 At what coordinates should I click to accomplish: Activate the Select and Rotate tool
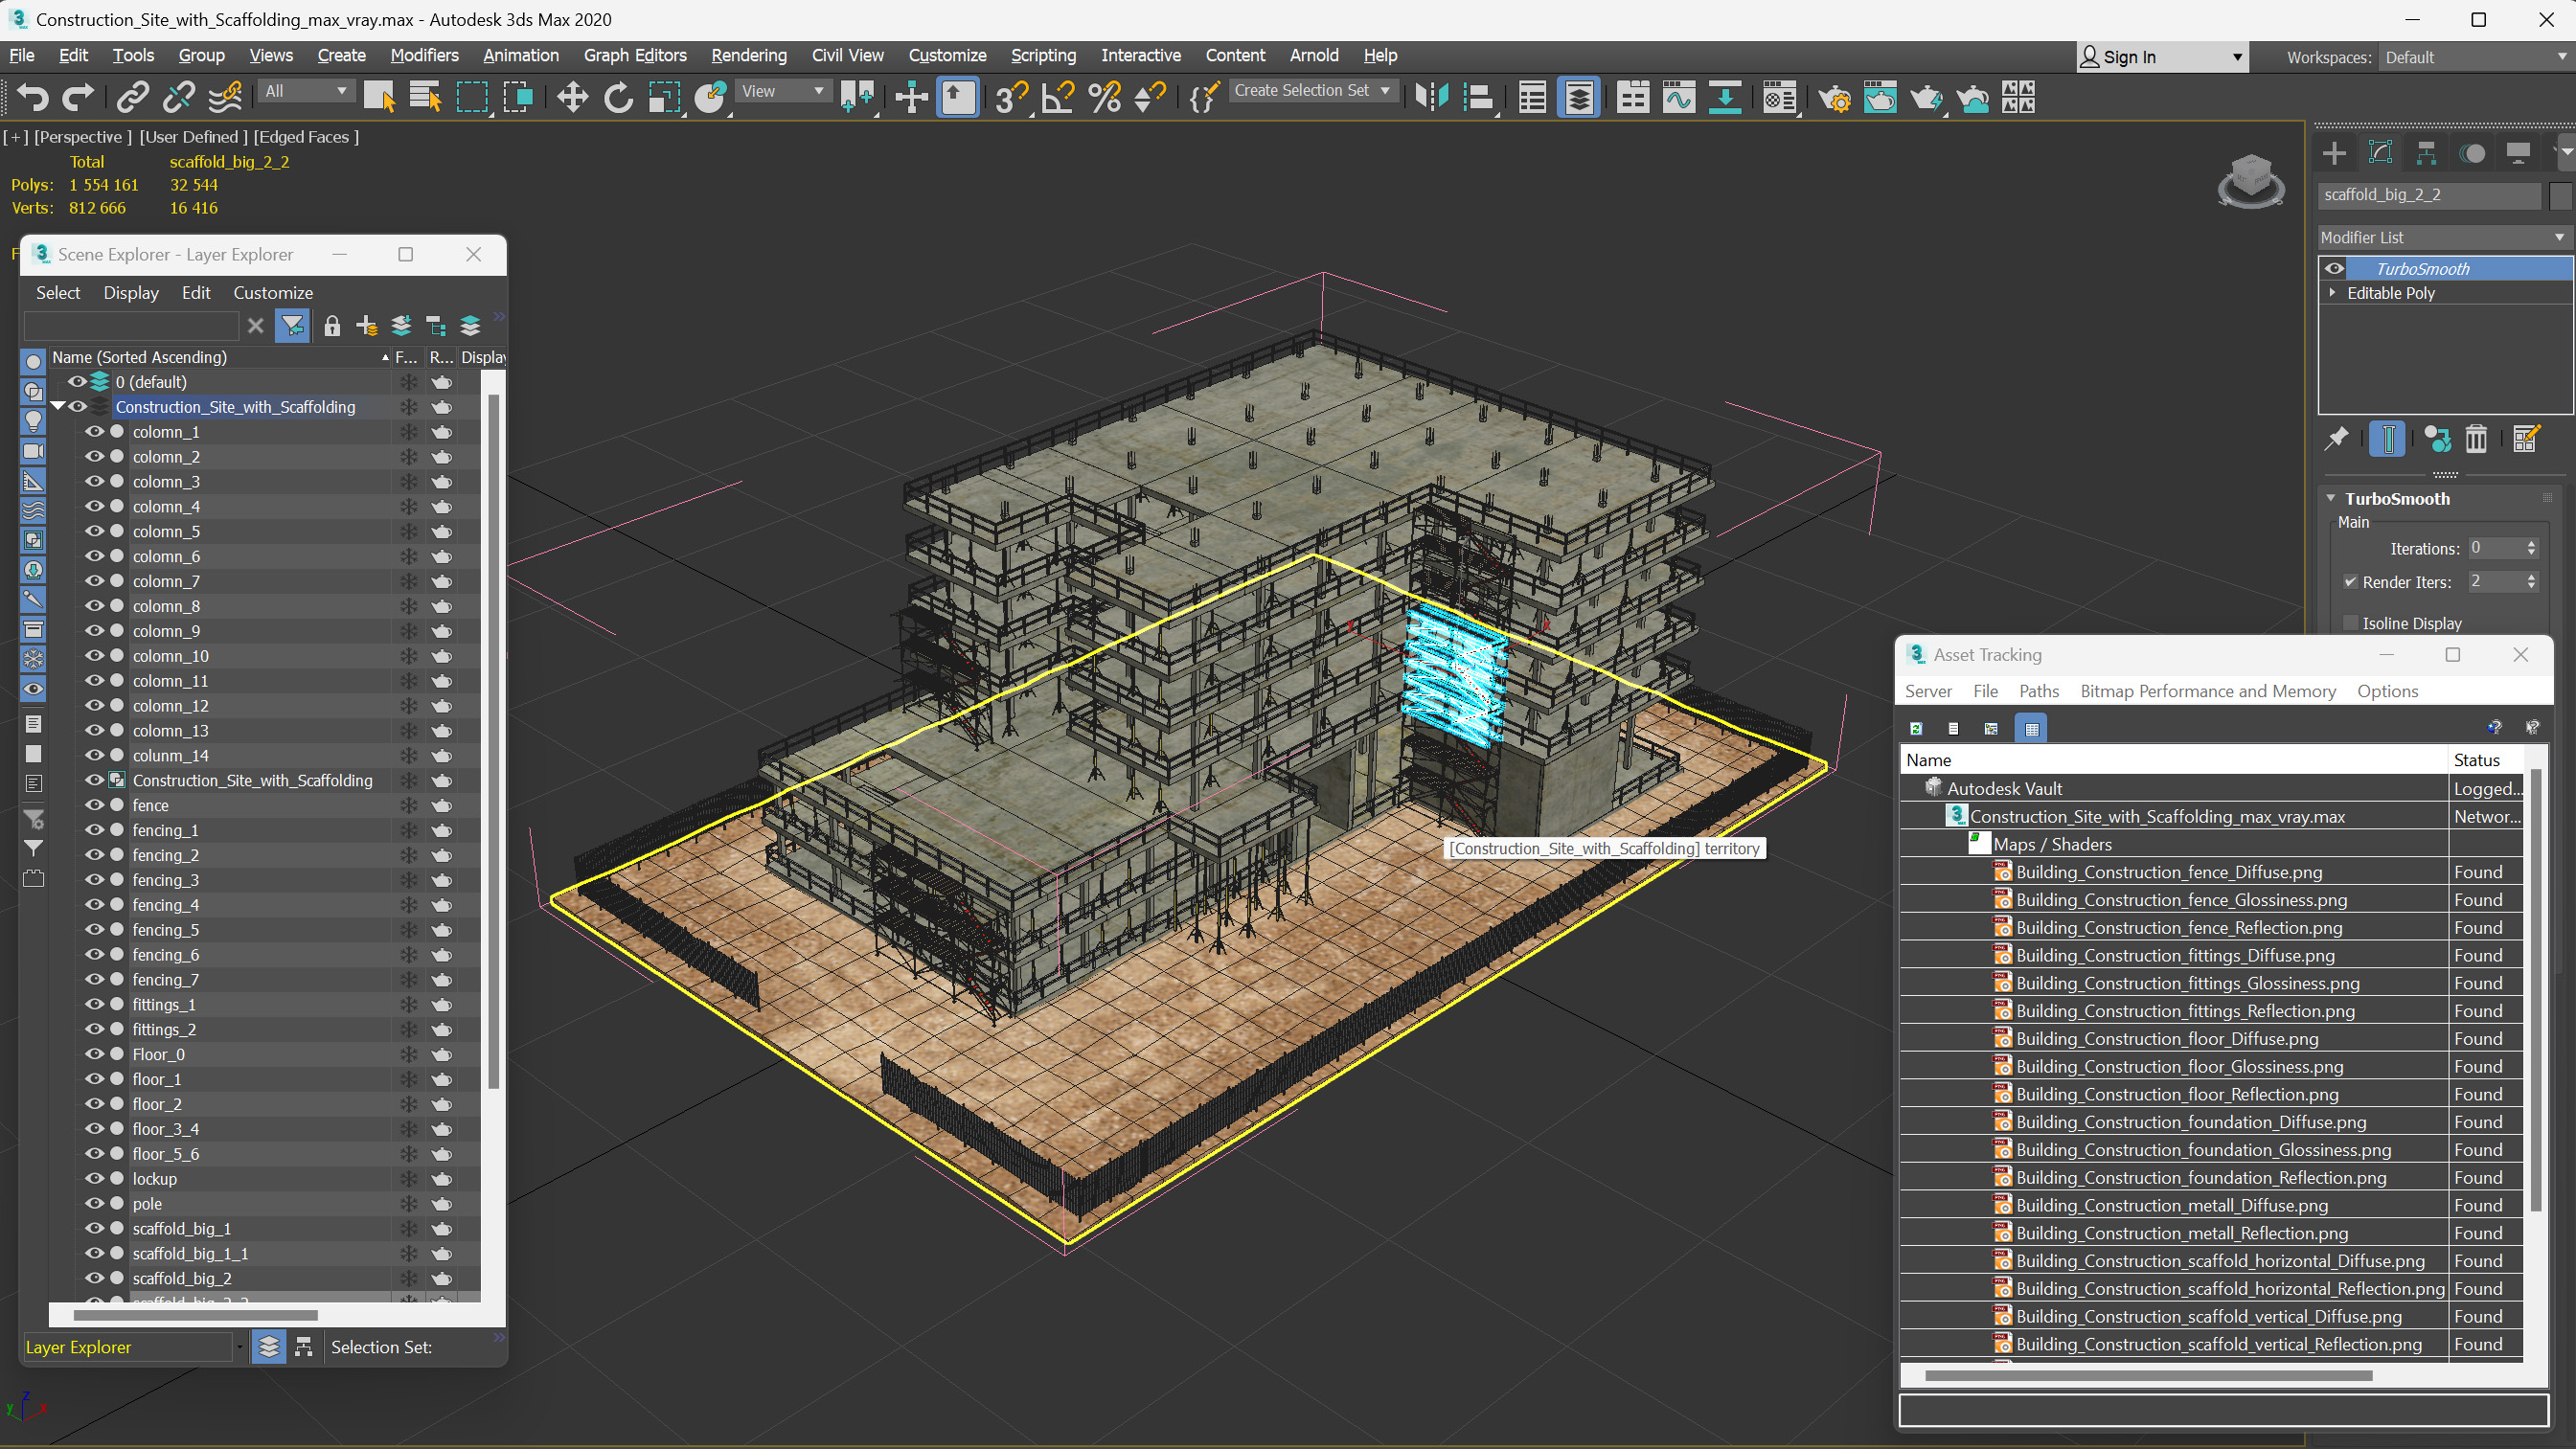618,97
